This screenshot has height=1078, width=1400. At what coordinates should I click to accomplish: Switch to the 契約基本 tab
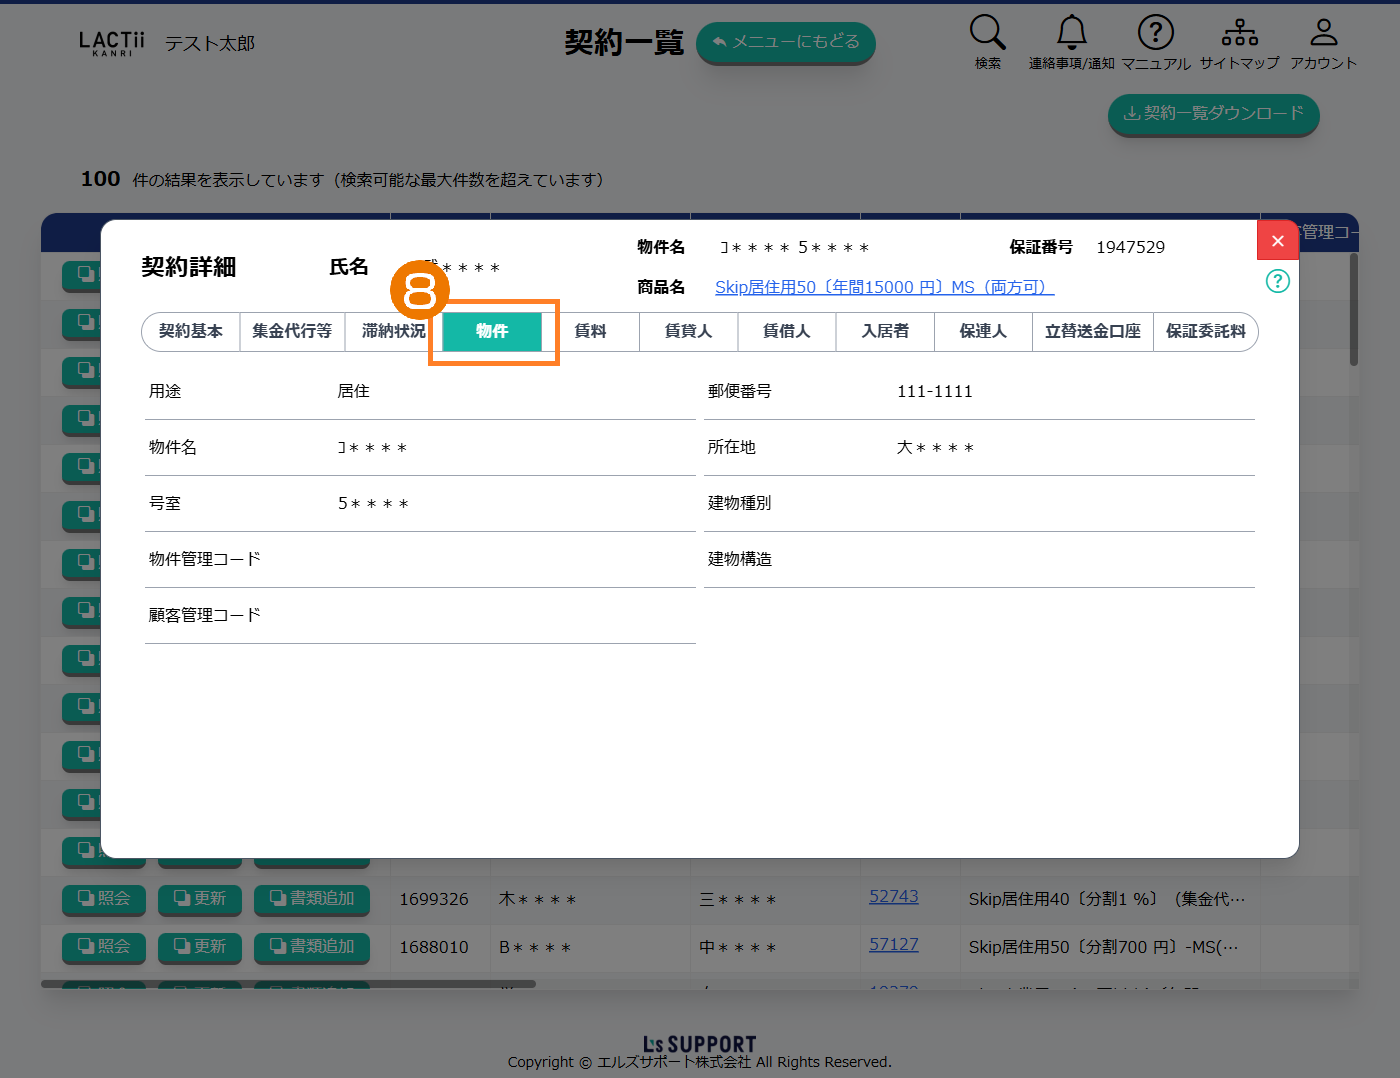[191, 331]
